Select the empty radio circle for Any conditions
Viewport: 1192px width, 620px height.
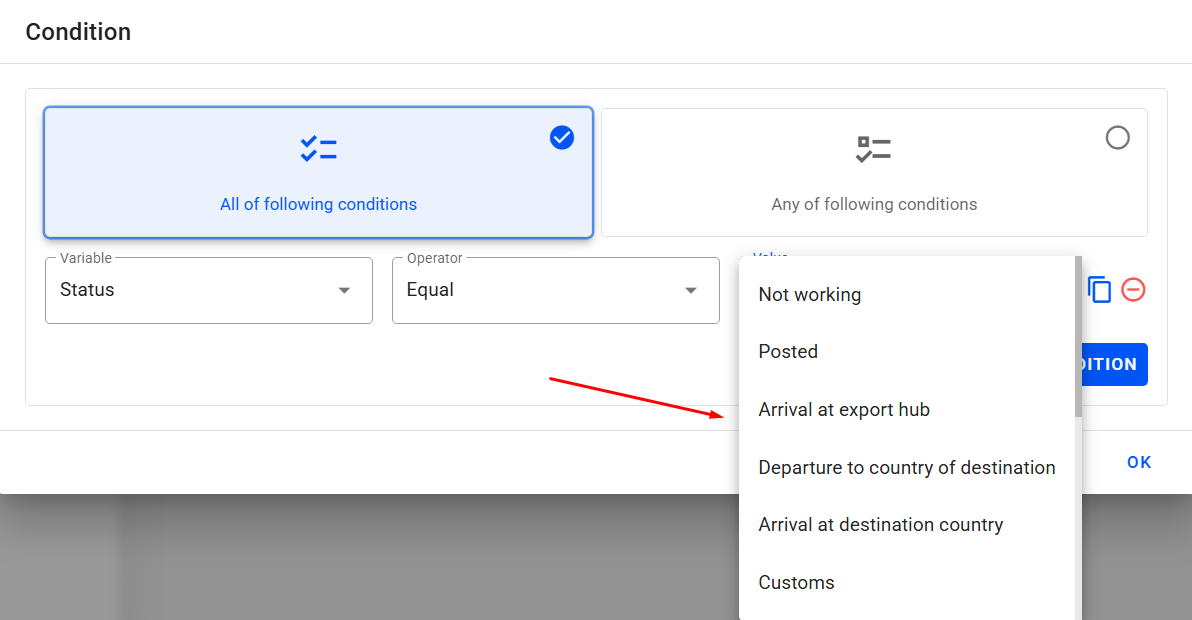click(x=1117, y=138)
